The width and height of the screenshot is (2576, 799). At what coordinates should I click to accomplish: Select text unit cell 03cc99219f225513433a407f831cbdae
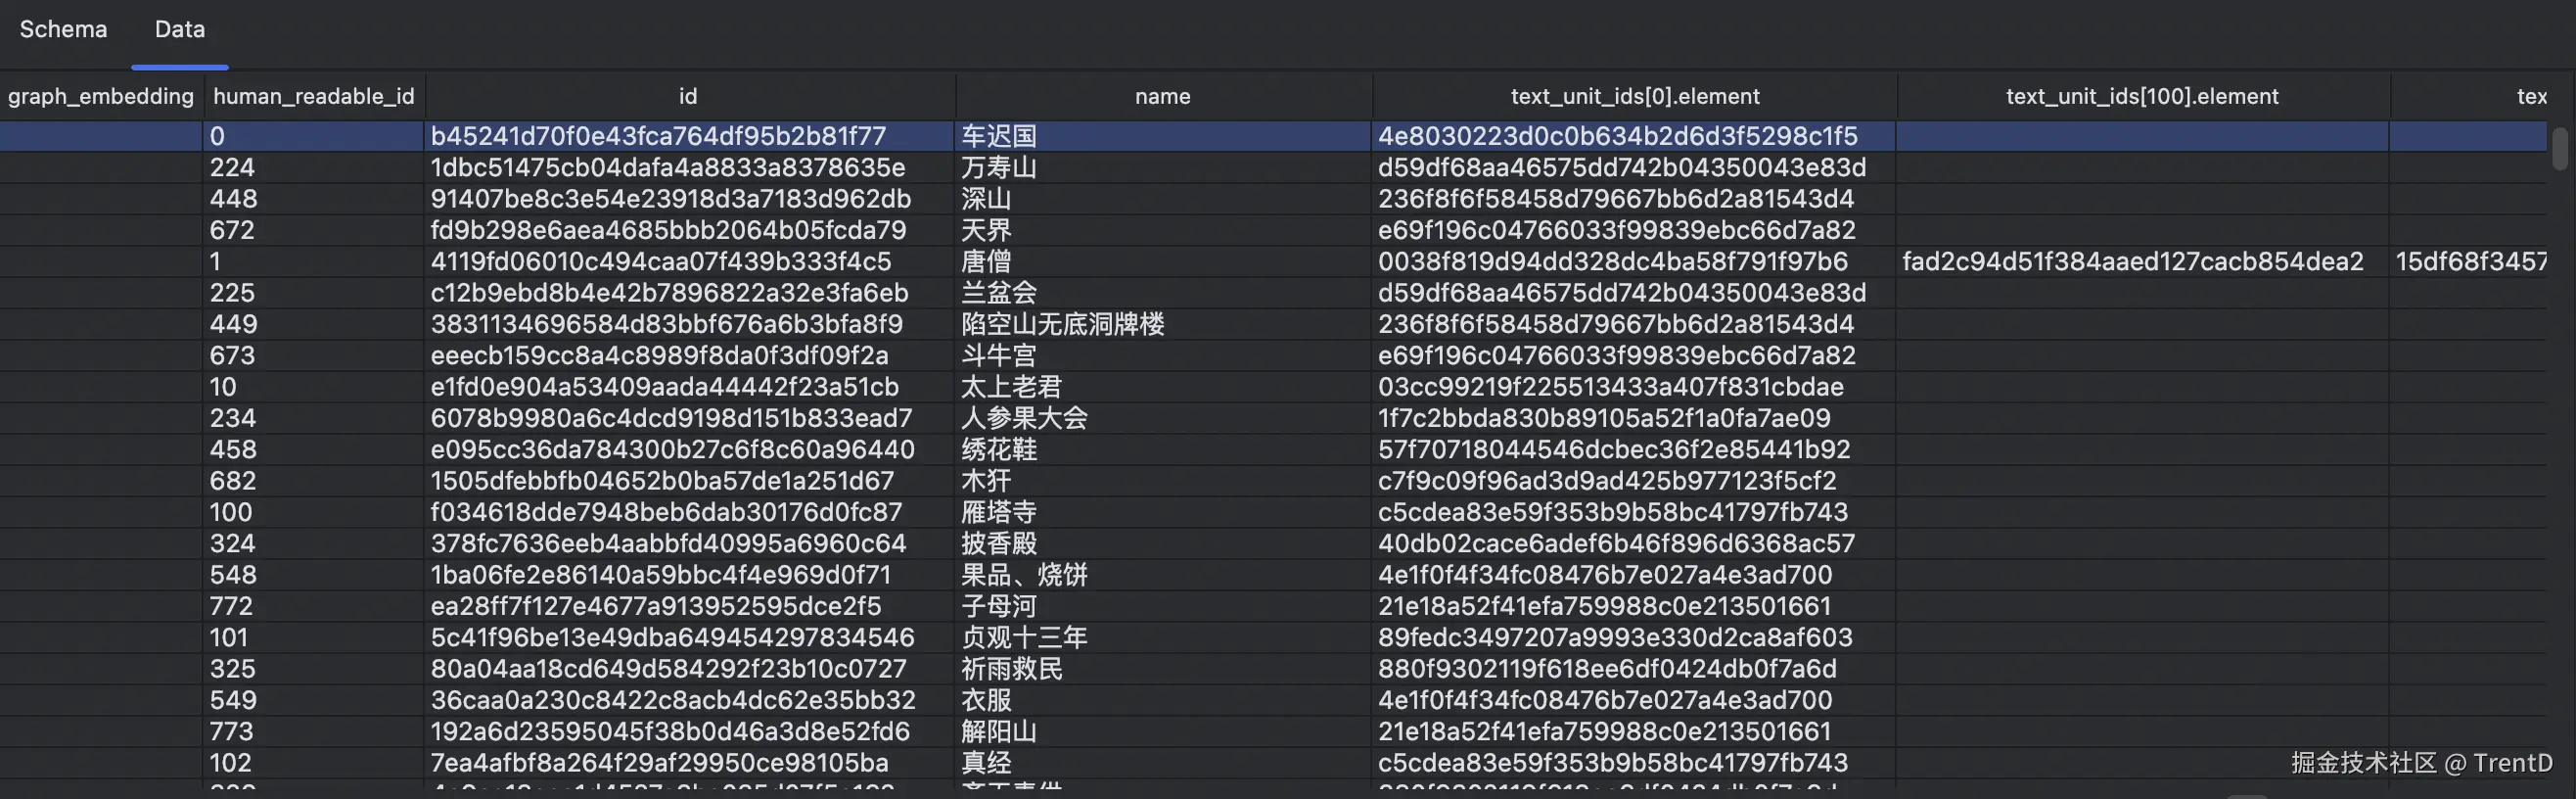pyautogui.click(x=1635, y=386)
